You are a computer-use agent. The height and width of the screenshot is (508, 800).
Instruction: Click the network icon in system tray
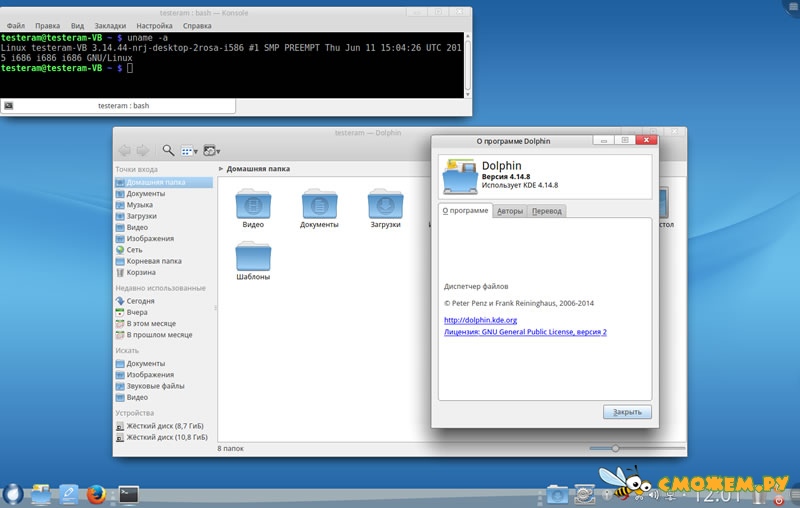[x=671, y=495]
